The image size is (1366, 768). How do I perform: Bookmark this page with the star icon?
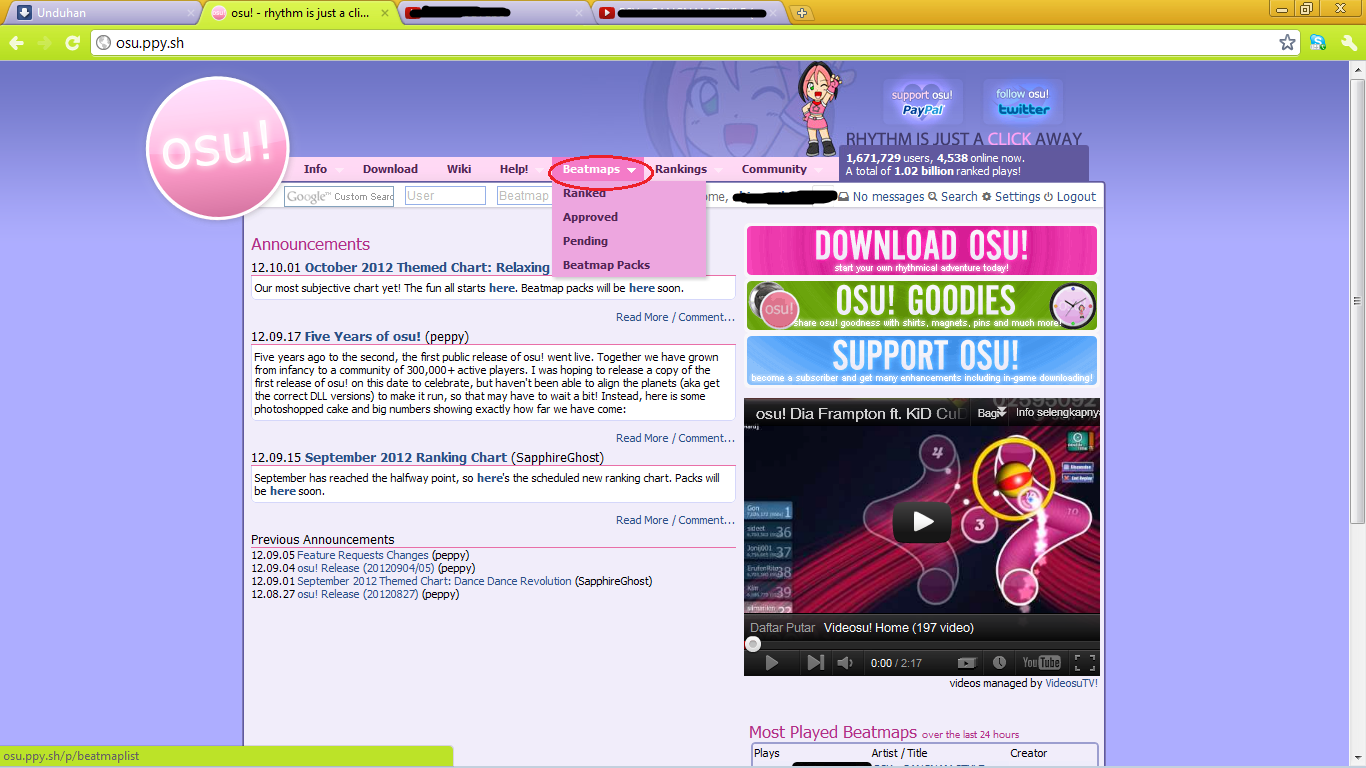pos(1287,43)
